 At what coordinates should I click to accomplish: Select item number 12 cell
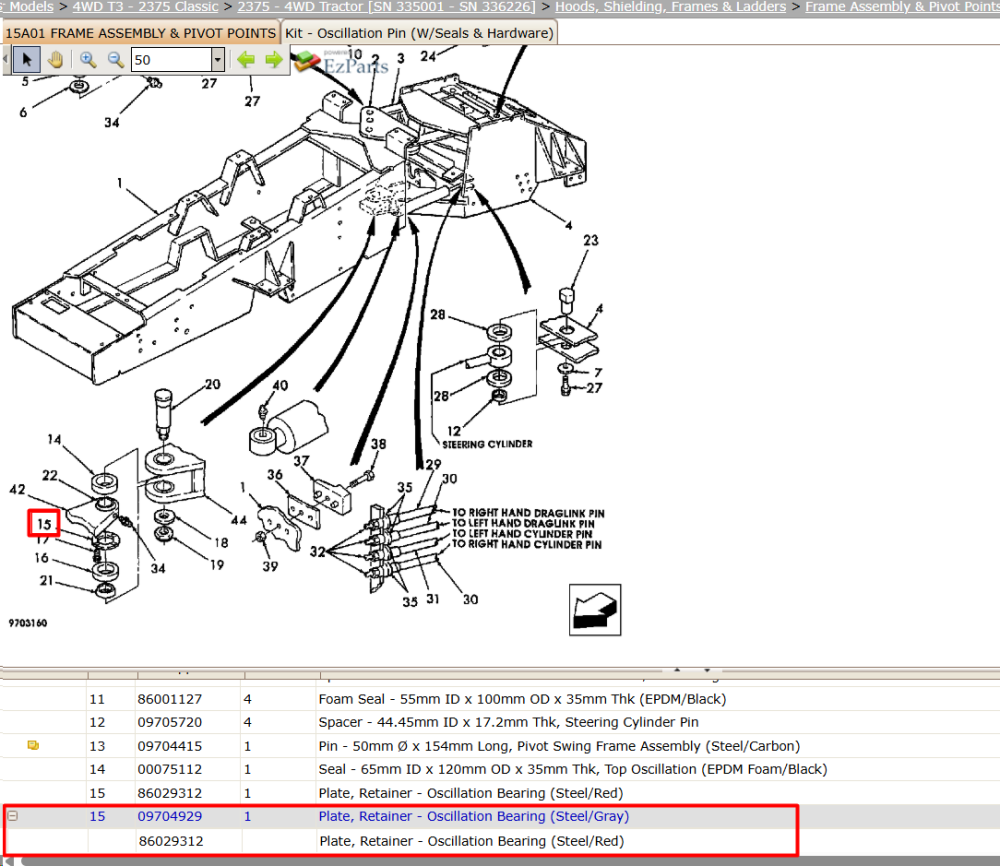(97, 722)
